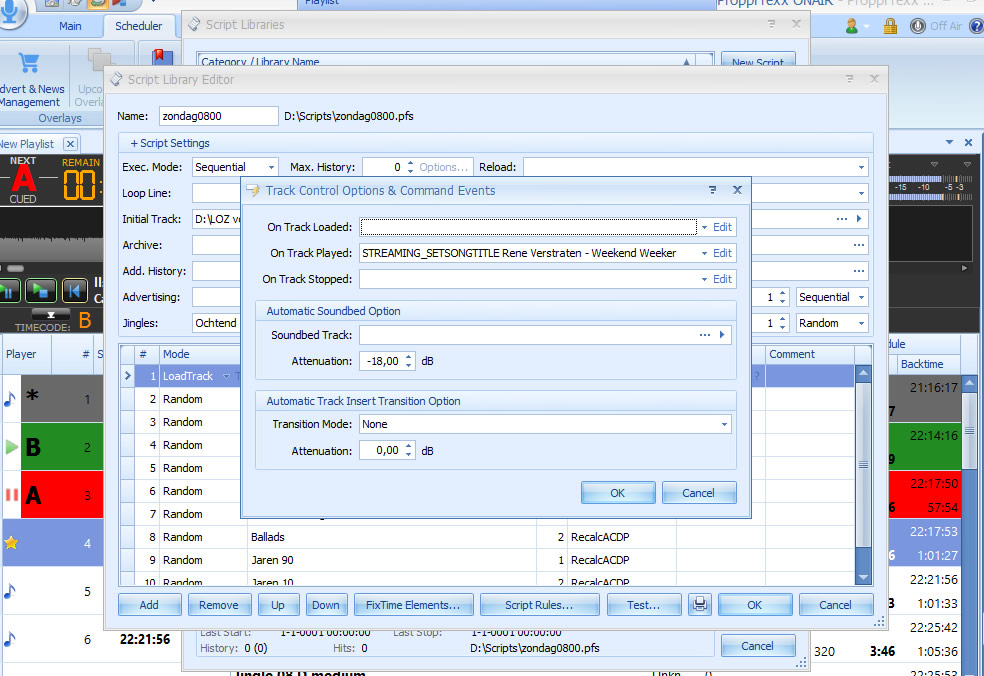Image resolution: width=984 pixels, height=676 pixels.
Task: Click Cancel in Track Control Options dialog
Action: click(x=698, y=493)
